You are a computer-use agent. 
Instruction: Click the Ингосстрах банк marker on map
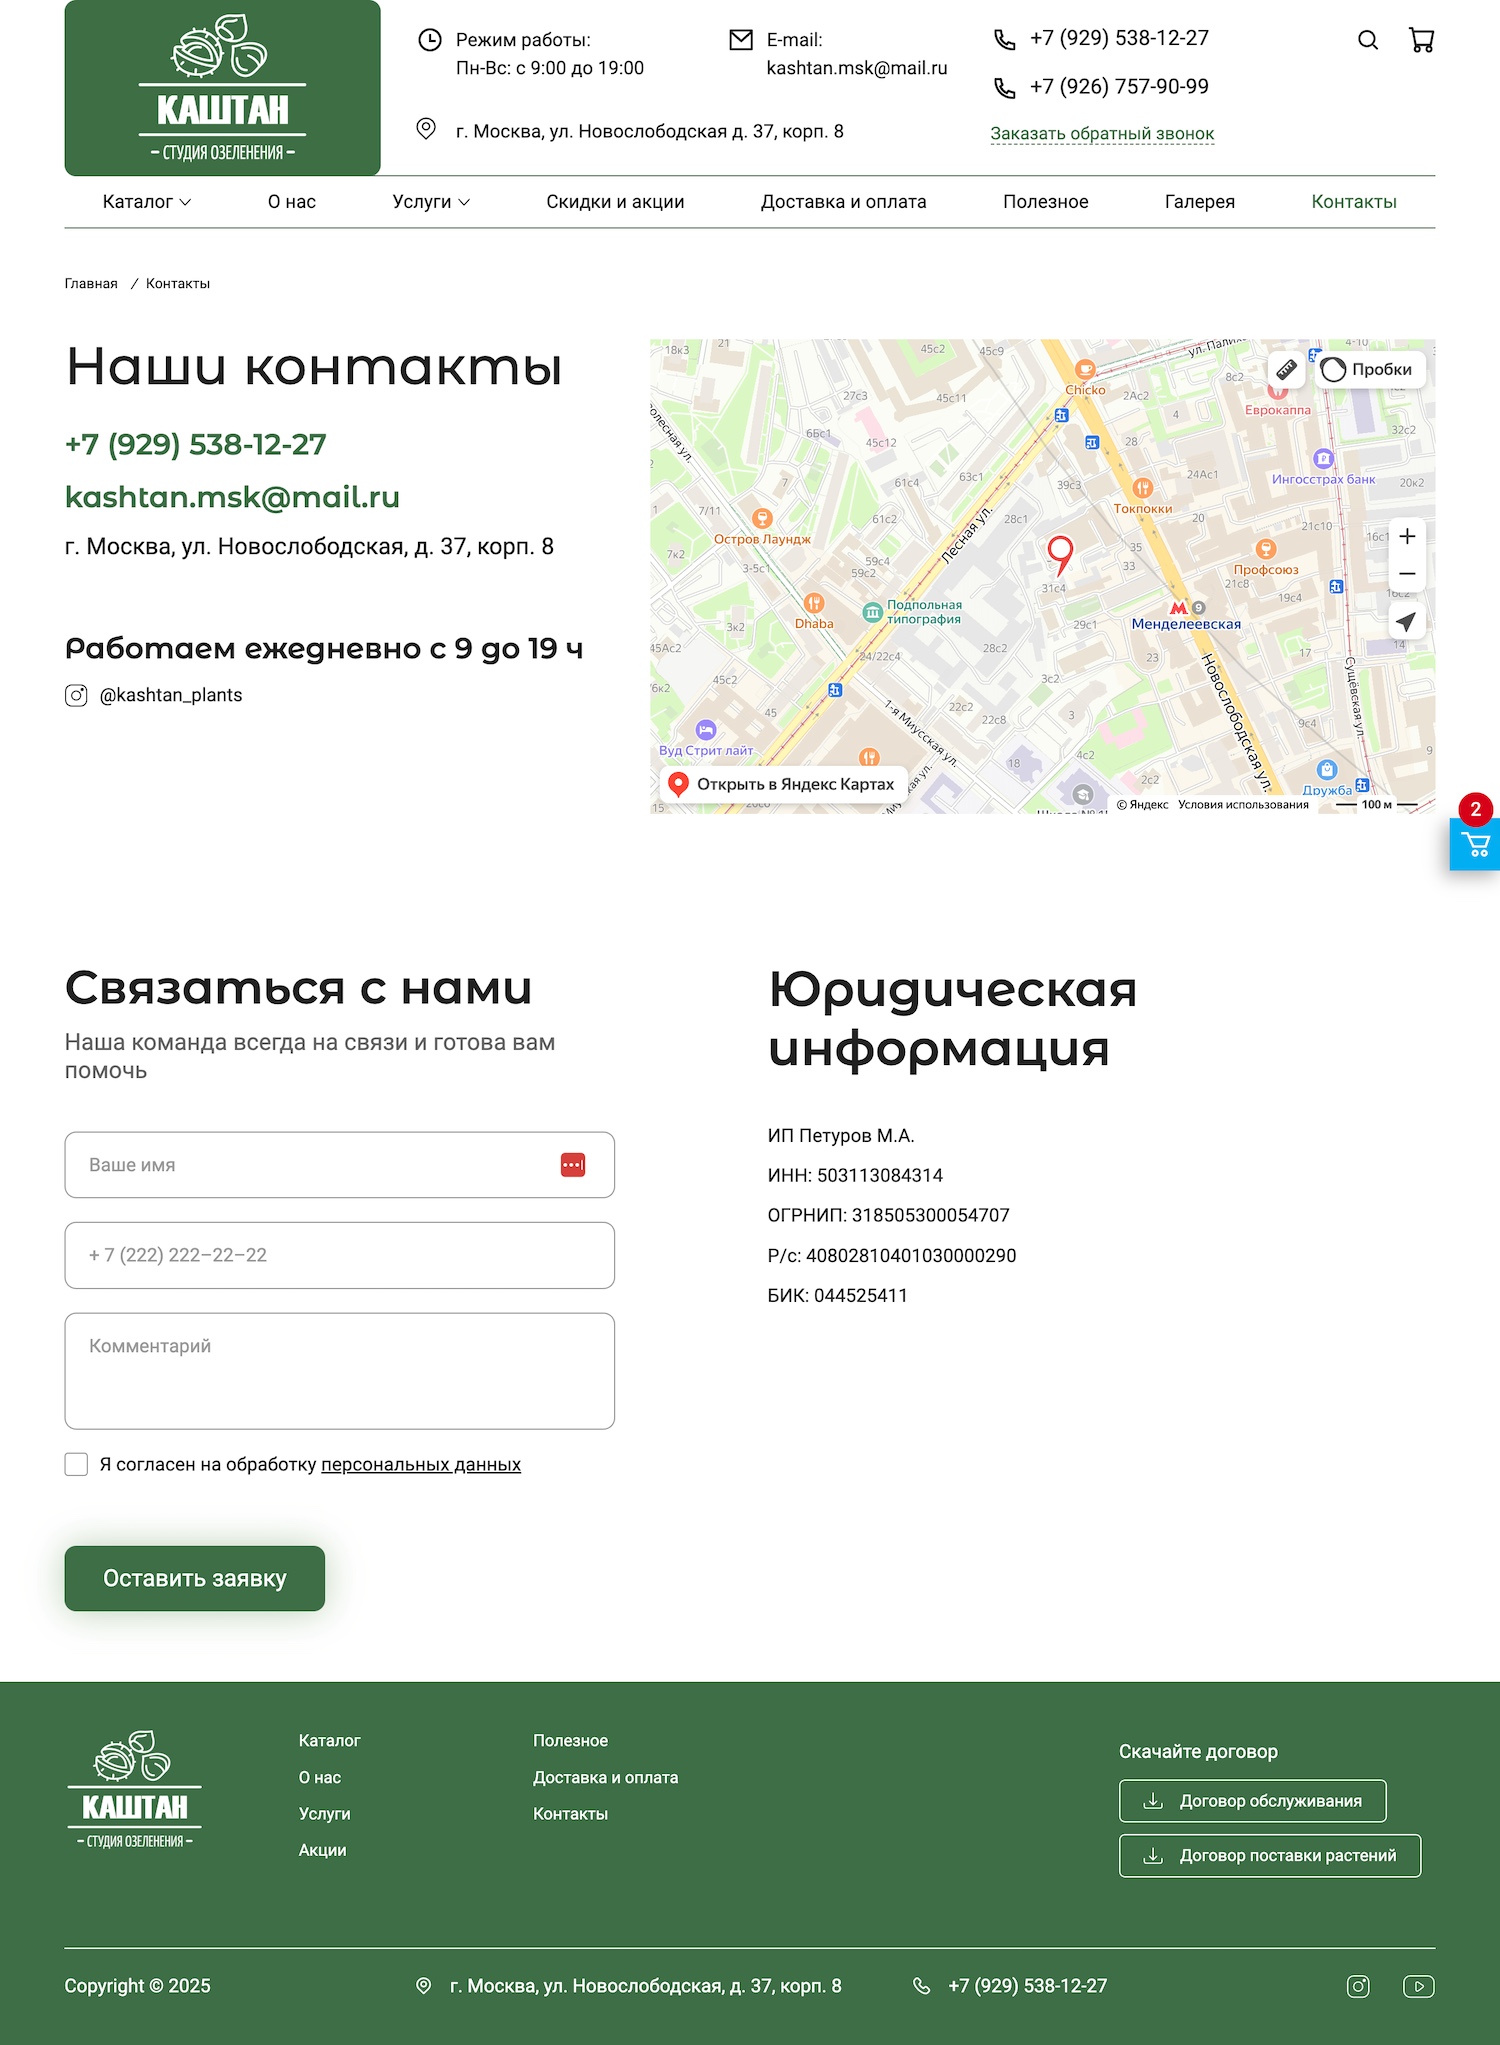pyautogui.click(x=1324, y=459)
